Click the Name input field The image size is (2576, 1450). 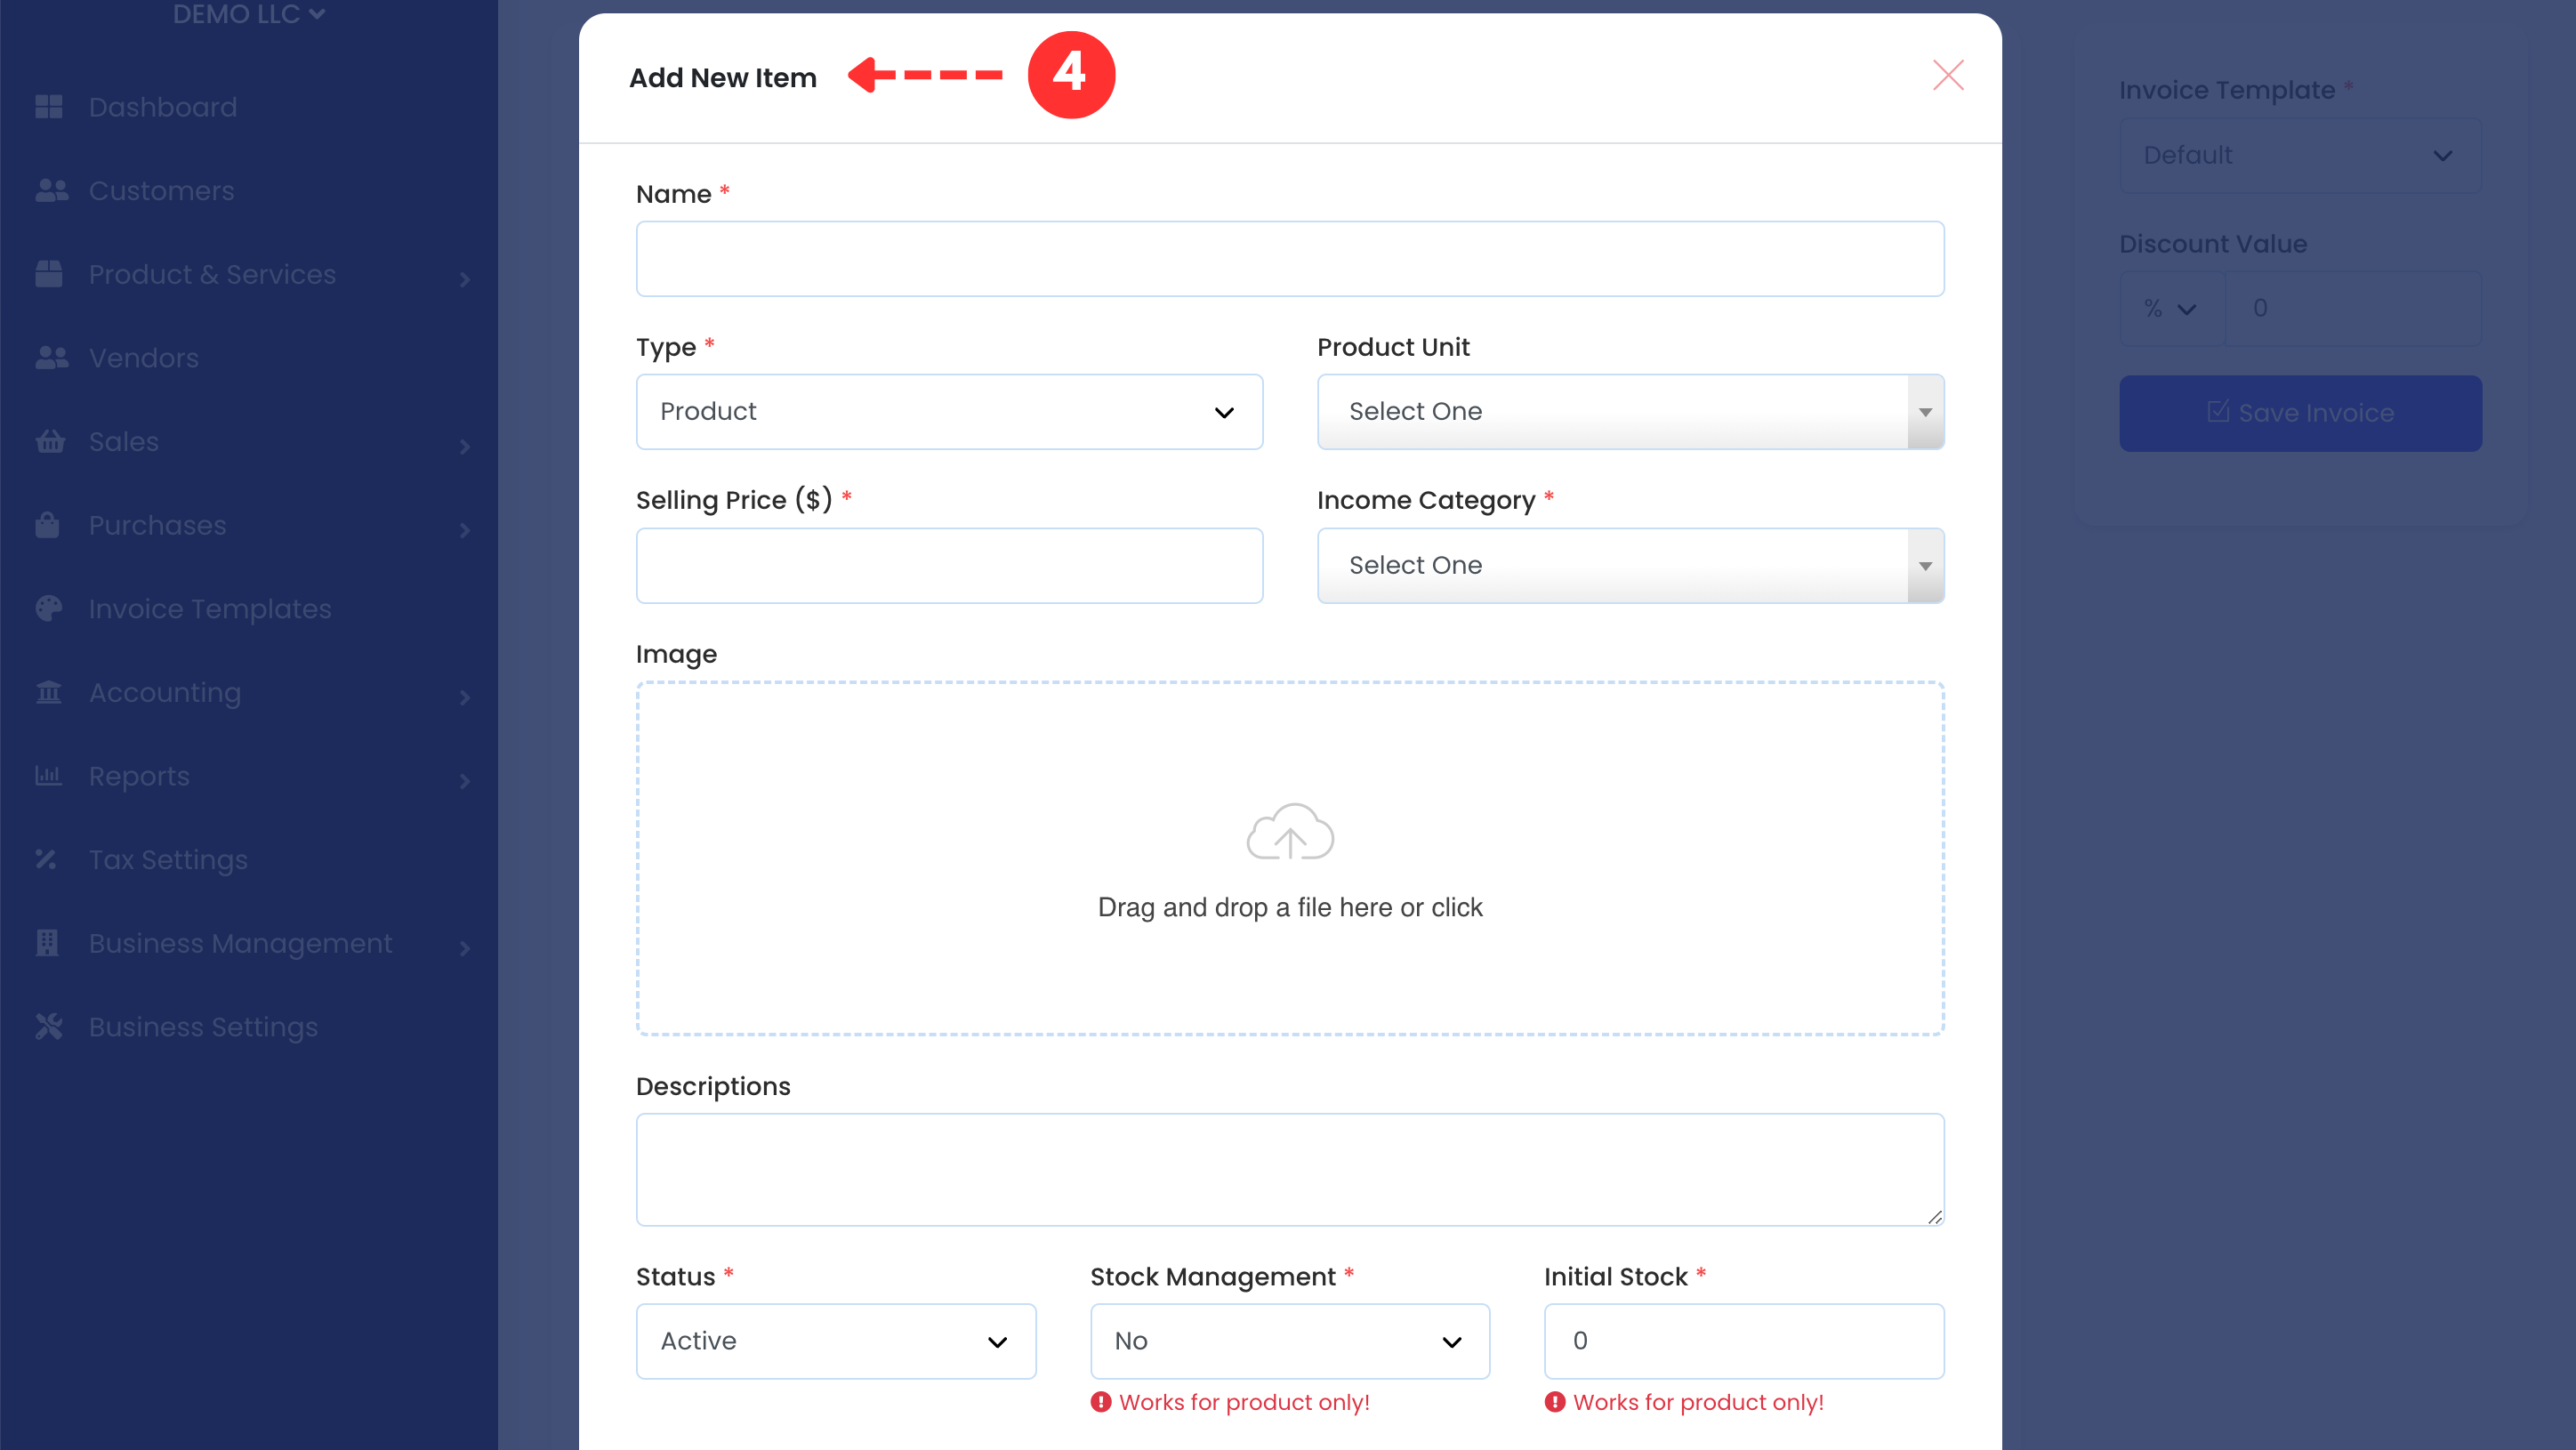(1289, 259)
